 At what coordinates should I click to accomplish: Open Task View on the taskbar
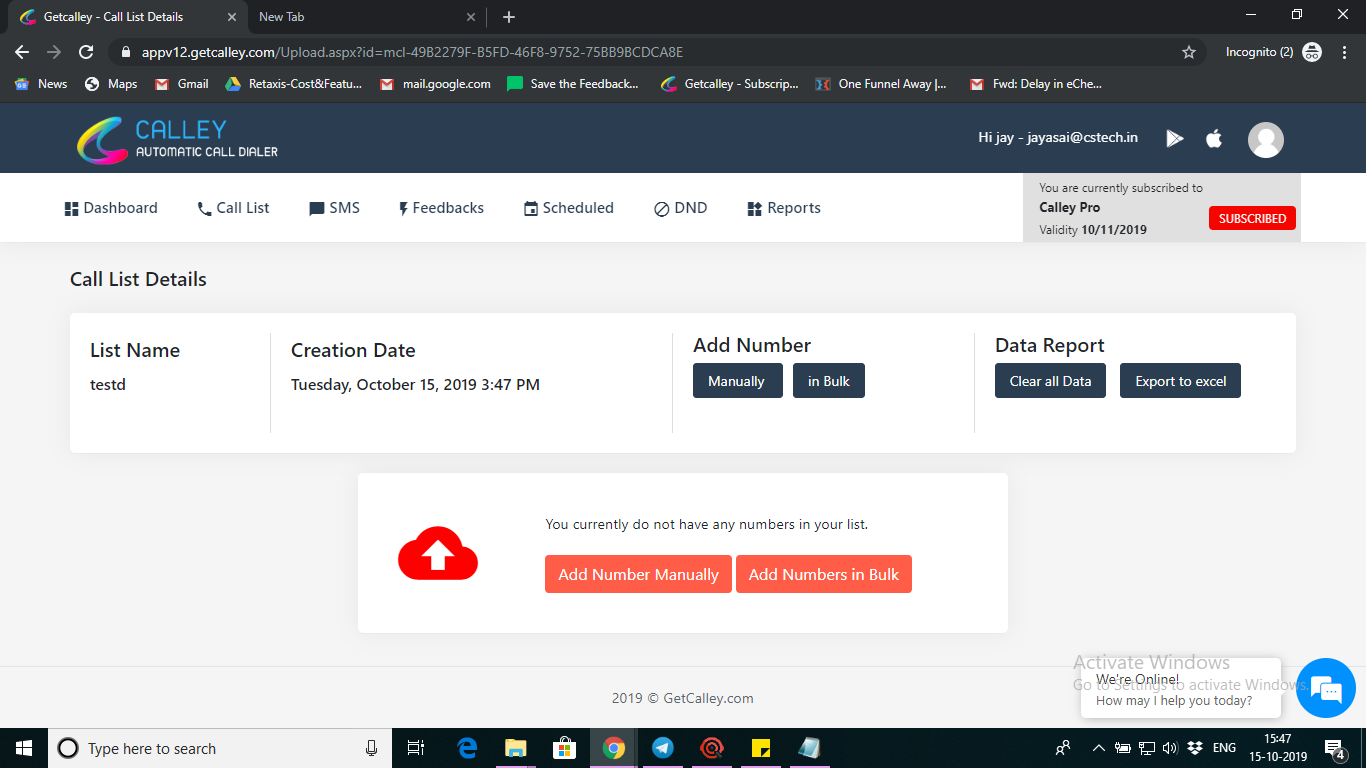tap(417, 748)
